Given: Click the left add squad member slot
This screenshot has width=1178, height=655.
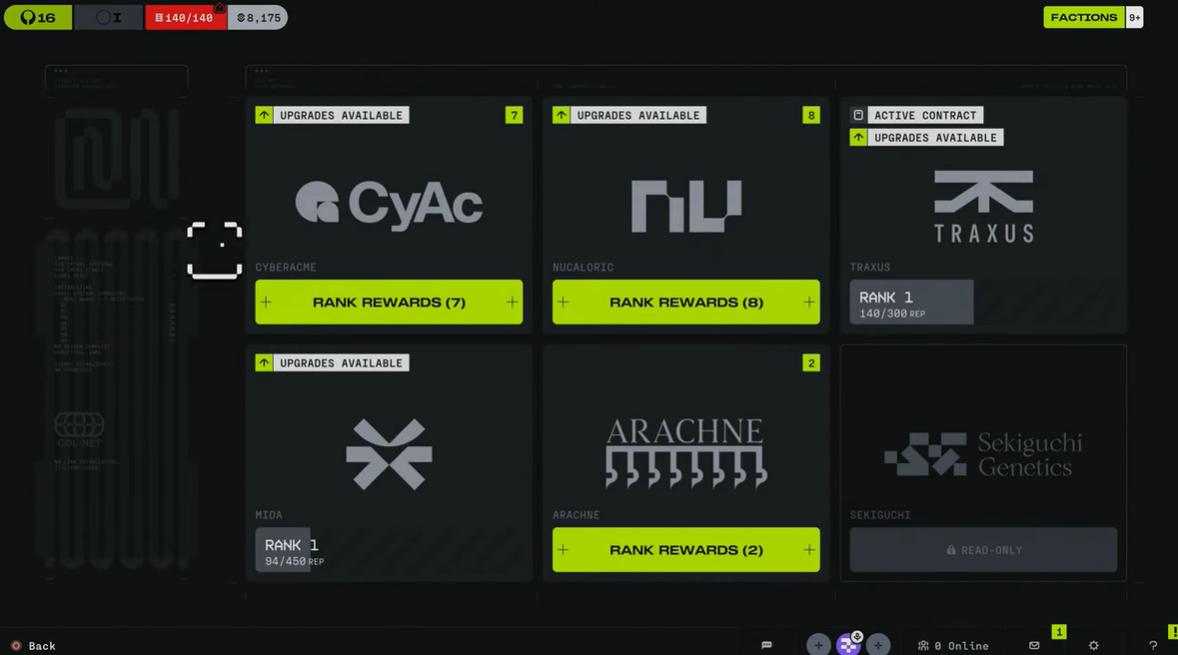Looking at the screenshot, I should pos(818,644).
